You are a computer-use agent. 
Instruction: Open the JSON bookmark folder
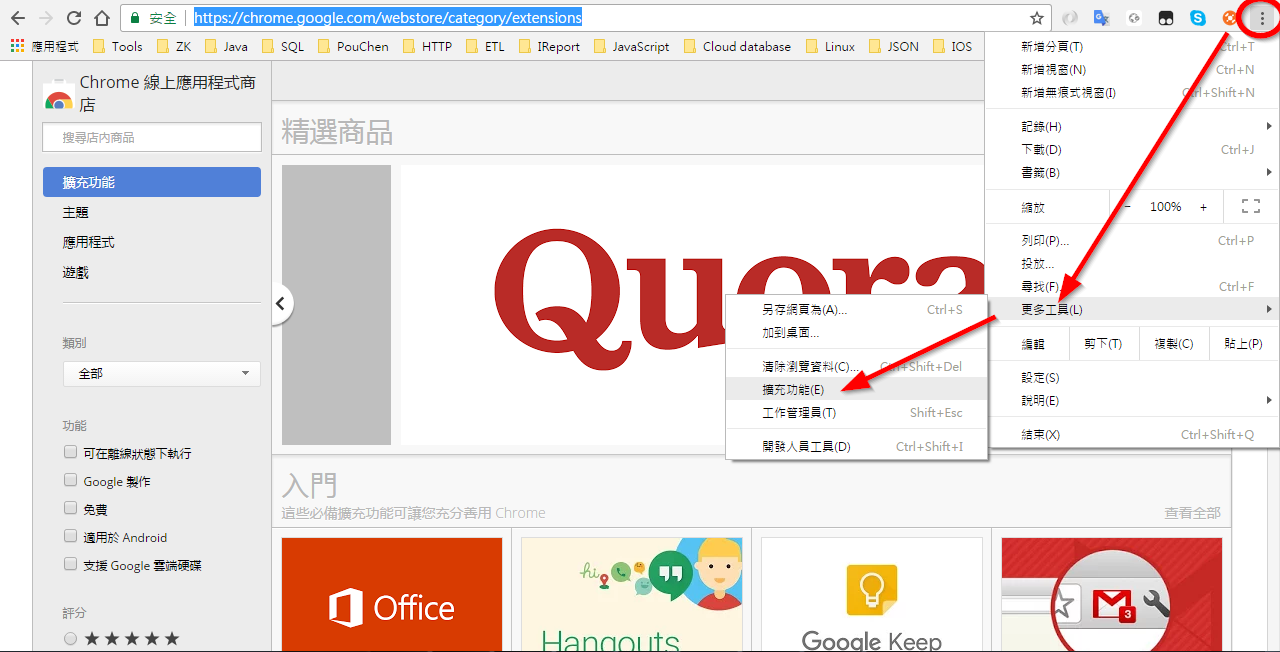[x=895, y=46]
